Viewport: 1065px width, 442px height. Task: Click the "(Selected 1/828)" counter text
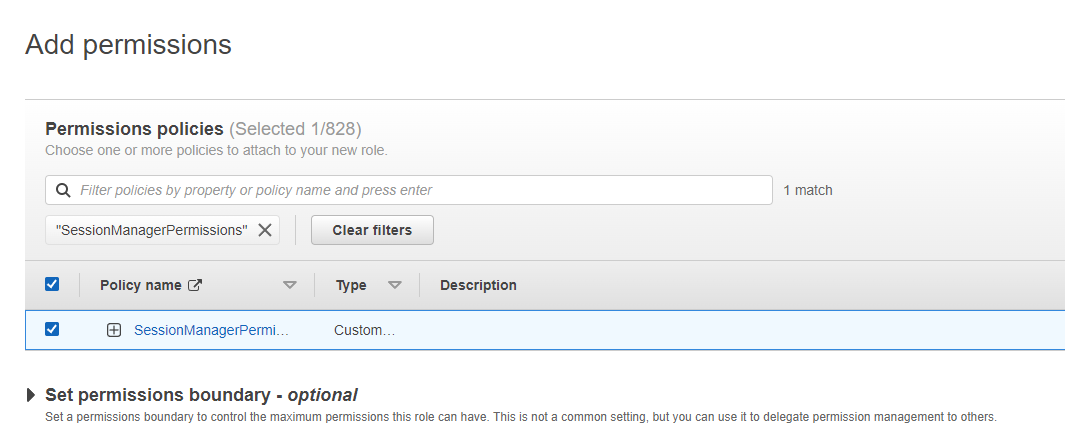click(x=295, y=129)
